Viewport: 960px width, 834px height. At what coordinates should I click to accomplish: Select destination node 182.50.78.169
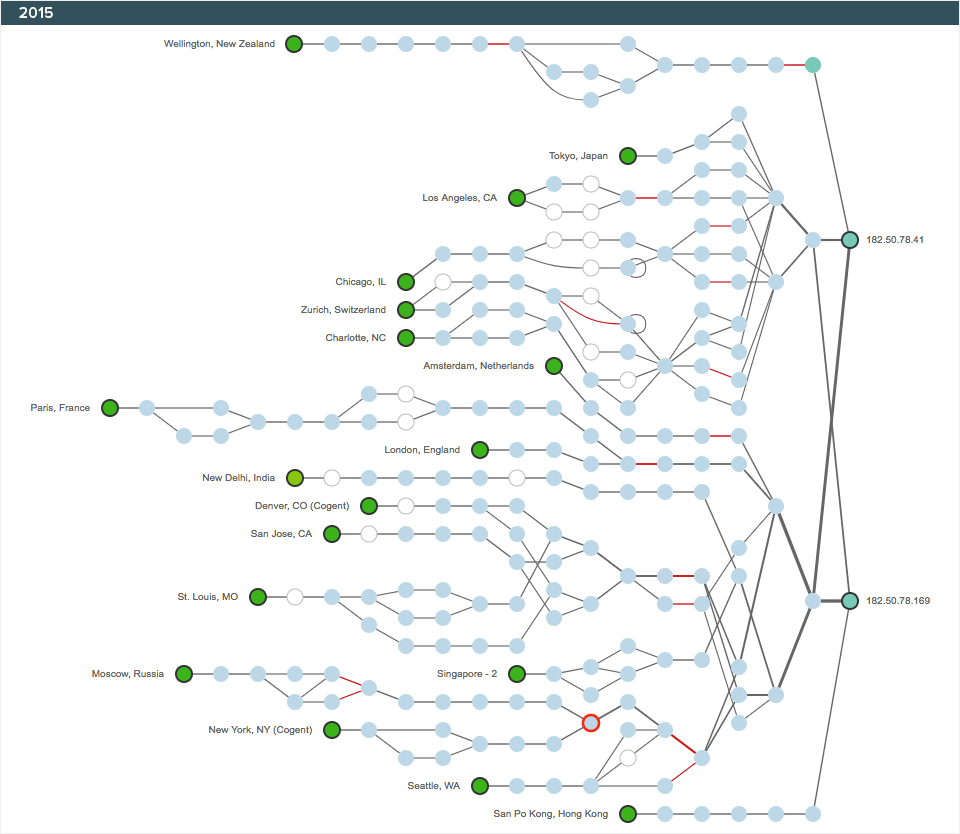pos(849,601)
